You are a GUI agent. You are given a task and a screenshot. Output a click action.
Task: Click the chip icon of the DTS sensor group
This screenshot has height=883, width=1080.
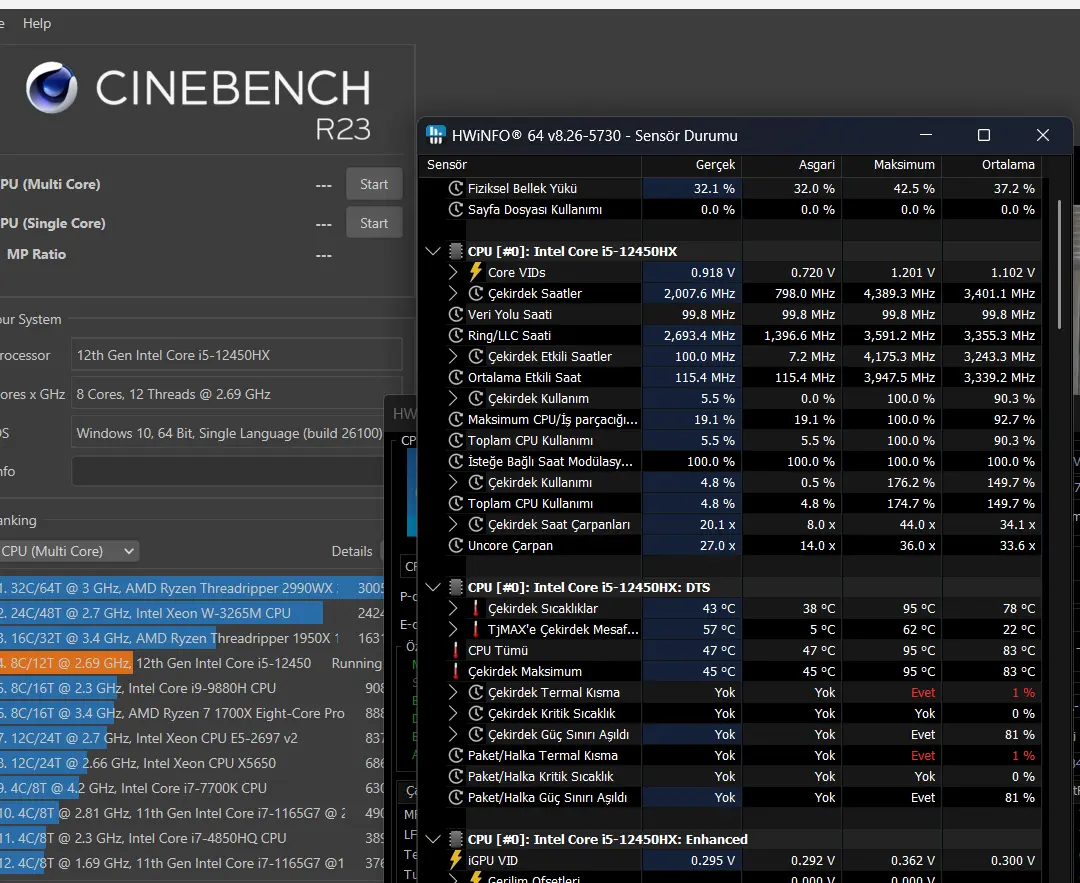point(455,588)
